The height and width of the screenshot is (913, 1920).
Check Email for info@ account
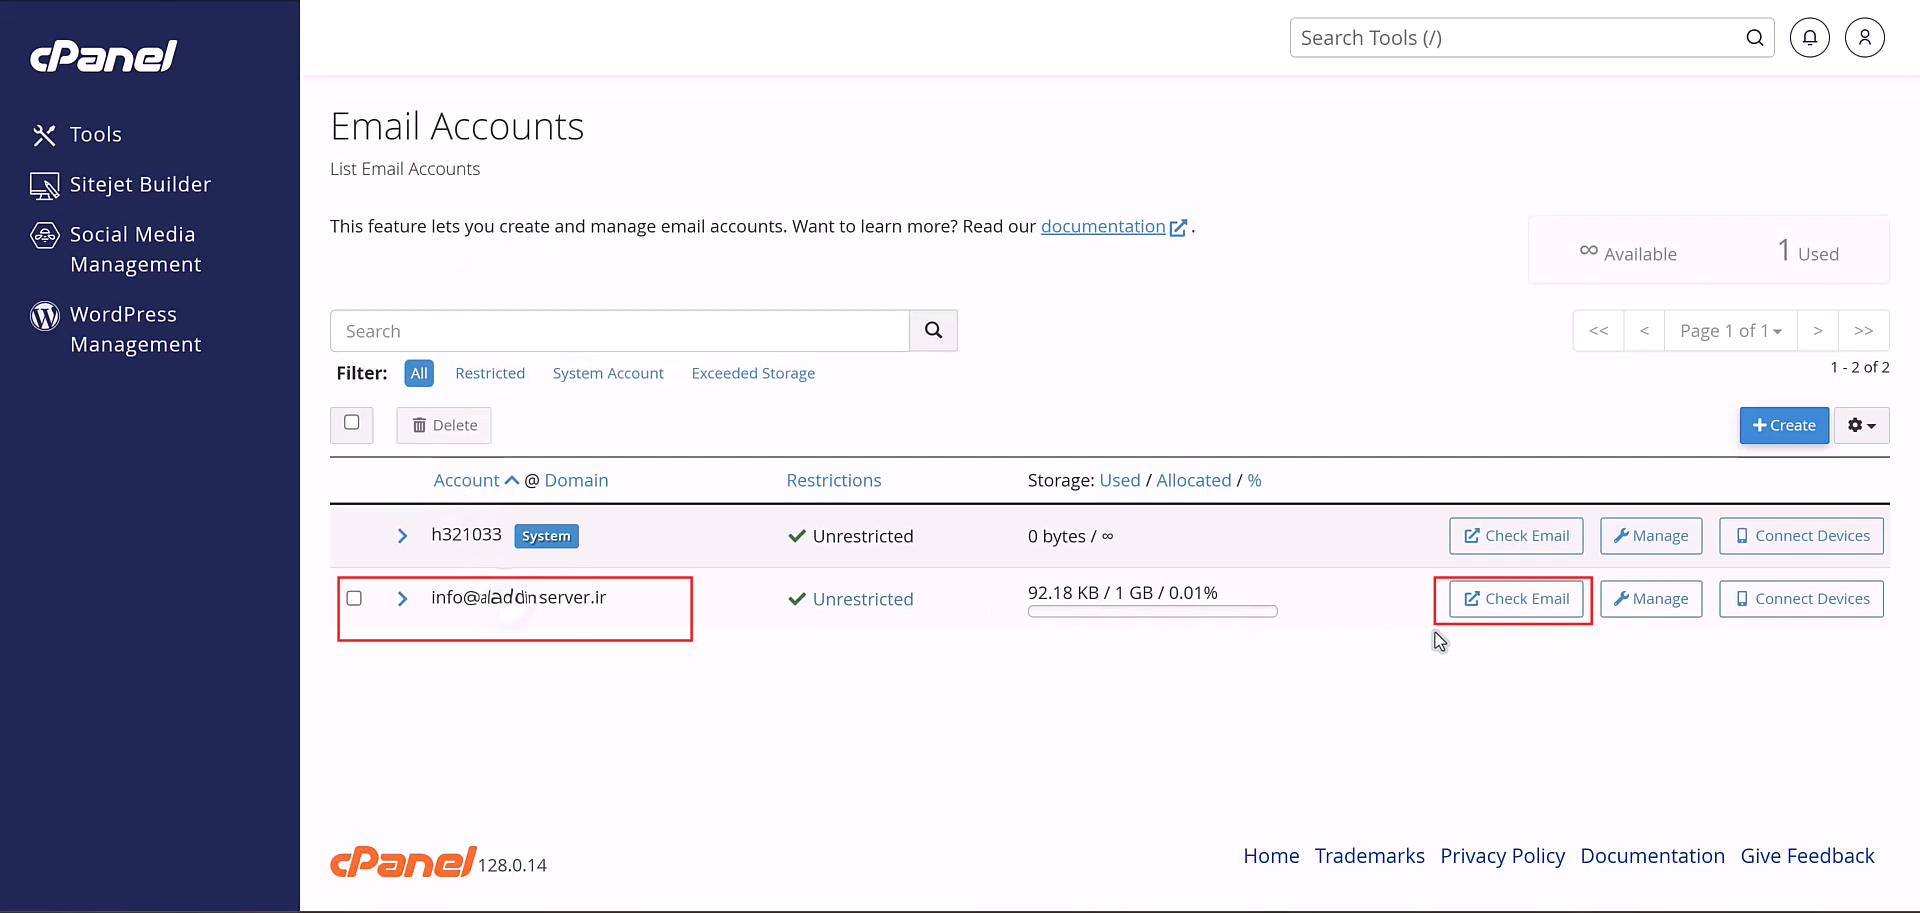pos(1516,599)
